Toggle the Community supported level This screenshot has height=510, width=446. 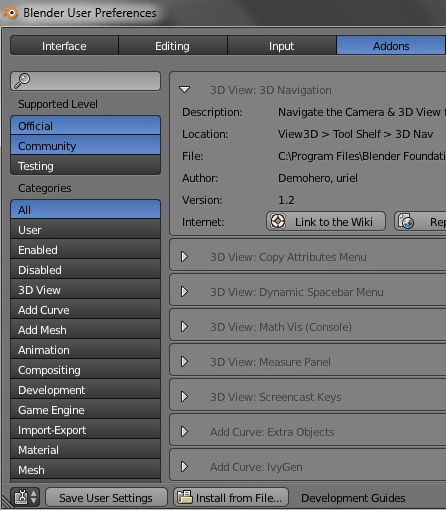pos(86,146)
